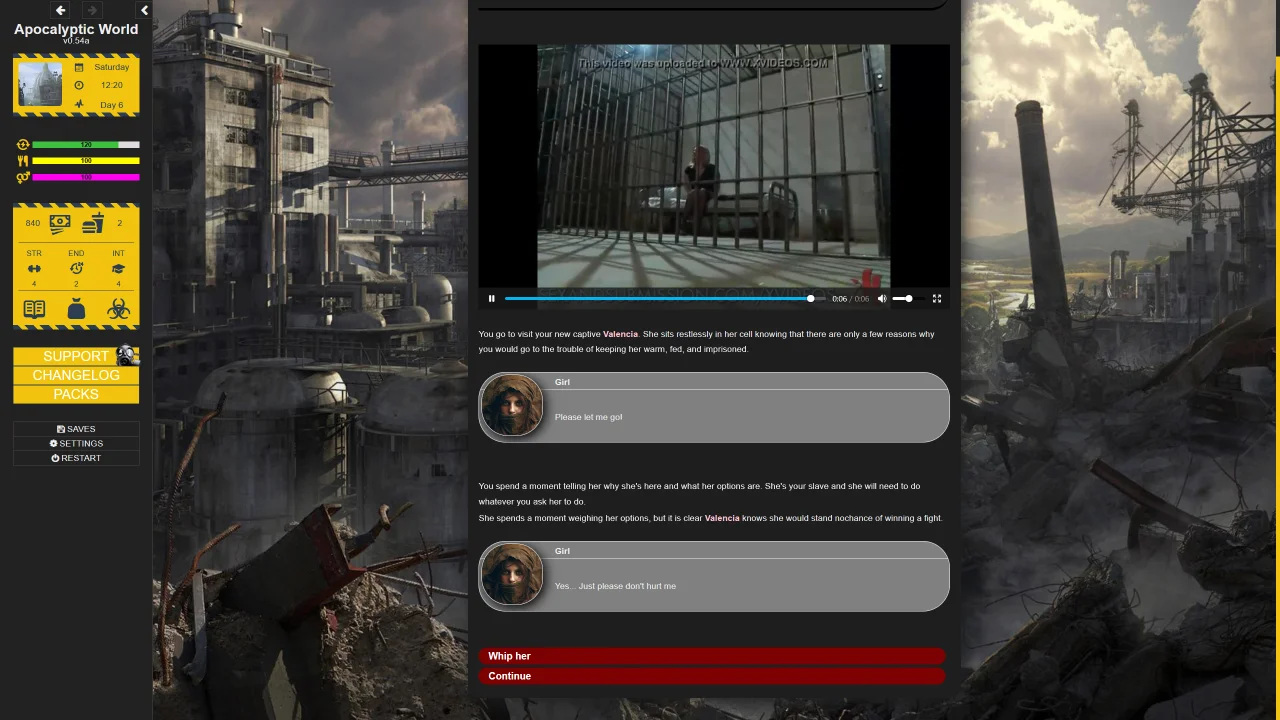Click the location thumbnail in the sidebar
1280x720 pixels.
point(40,84)
